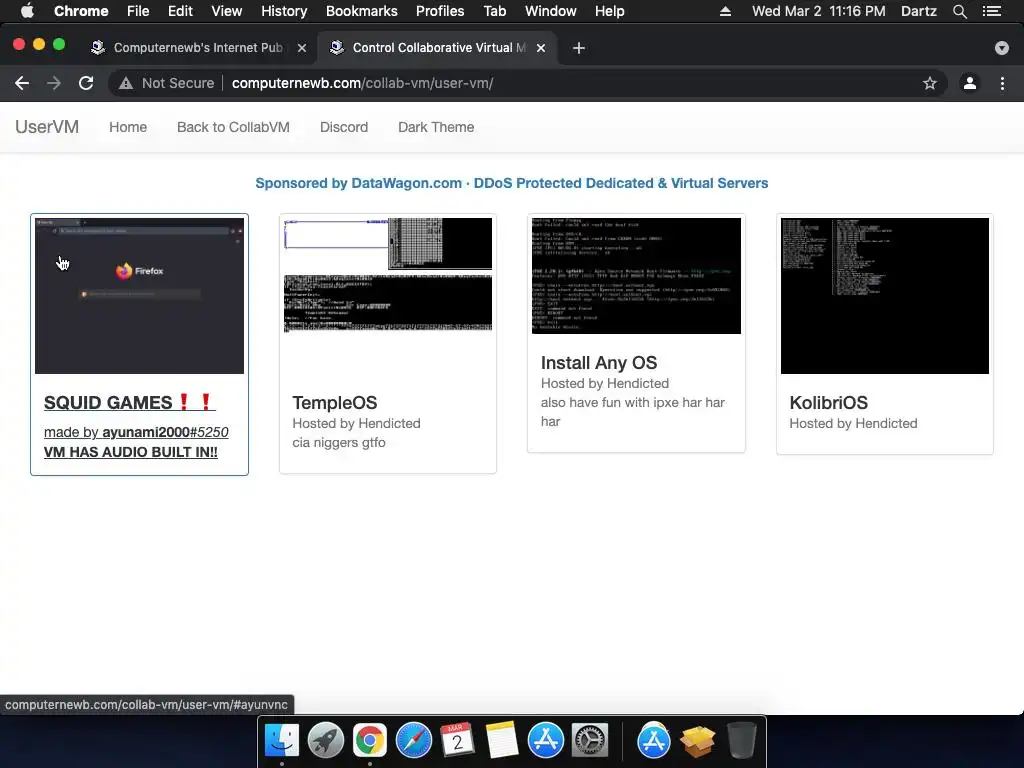Open Google Chrome from the Dock
The image size is (1024, 768).
pos(370,741)
